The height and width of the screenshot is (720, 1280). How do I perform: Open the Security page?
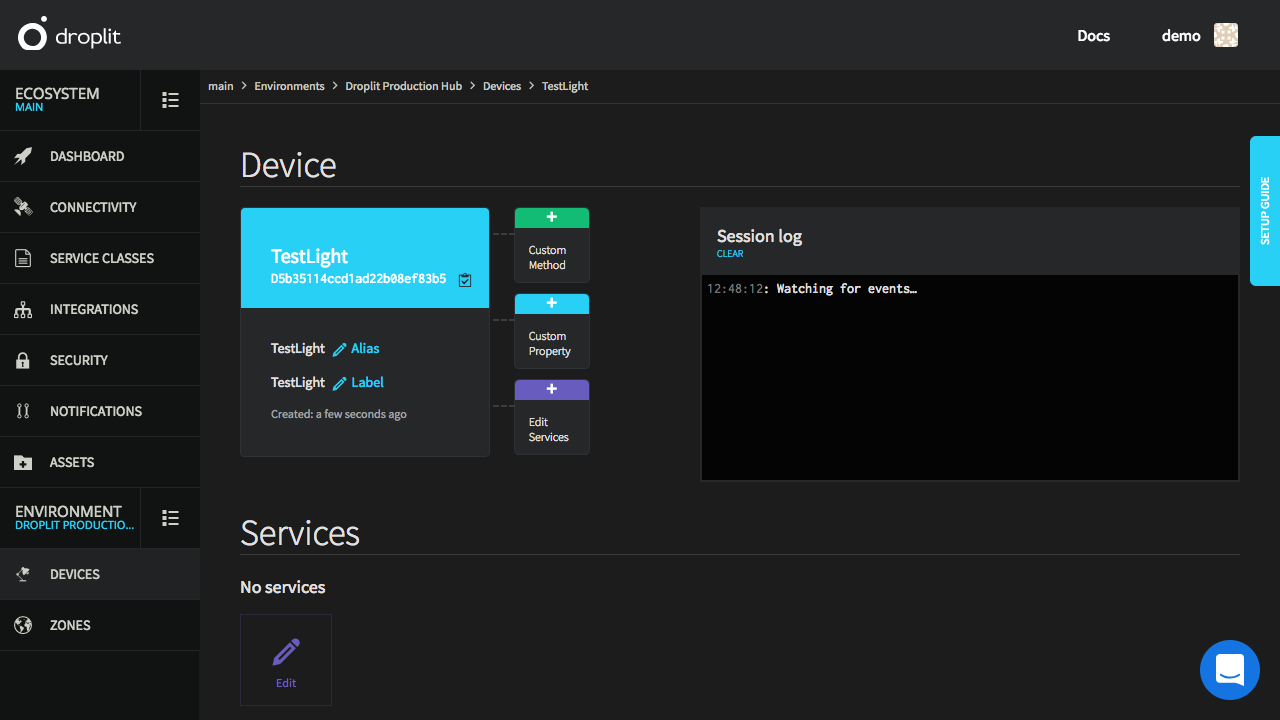100,360
